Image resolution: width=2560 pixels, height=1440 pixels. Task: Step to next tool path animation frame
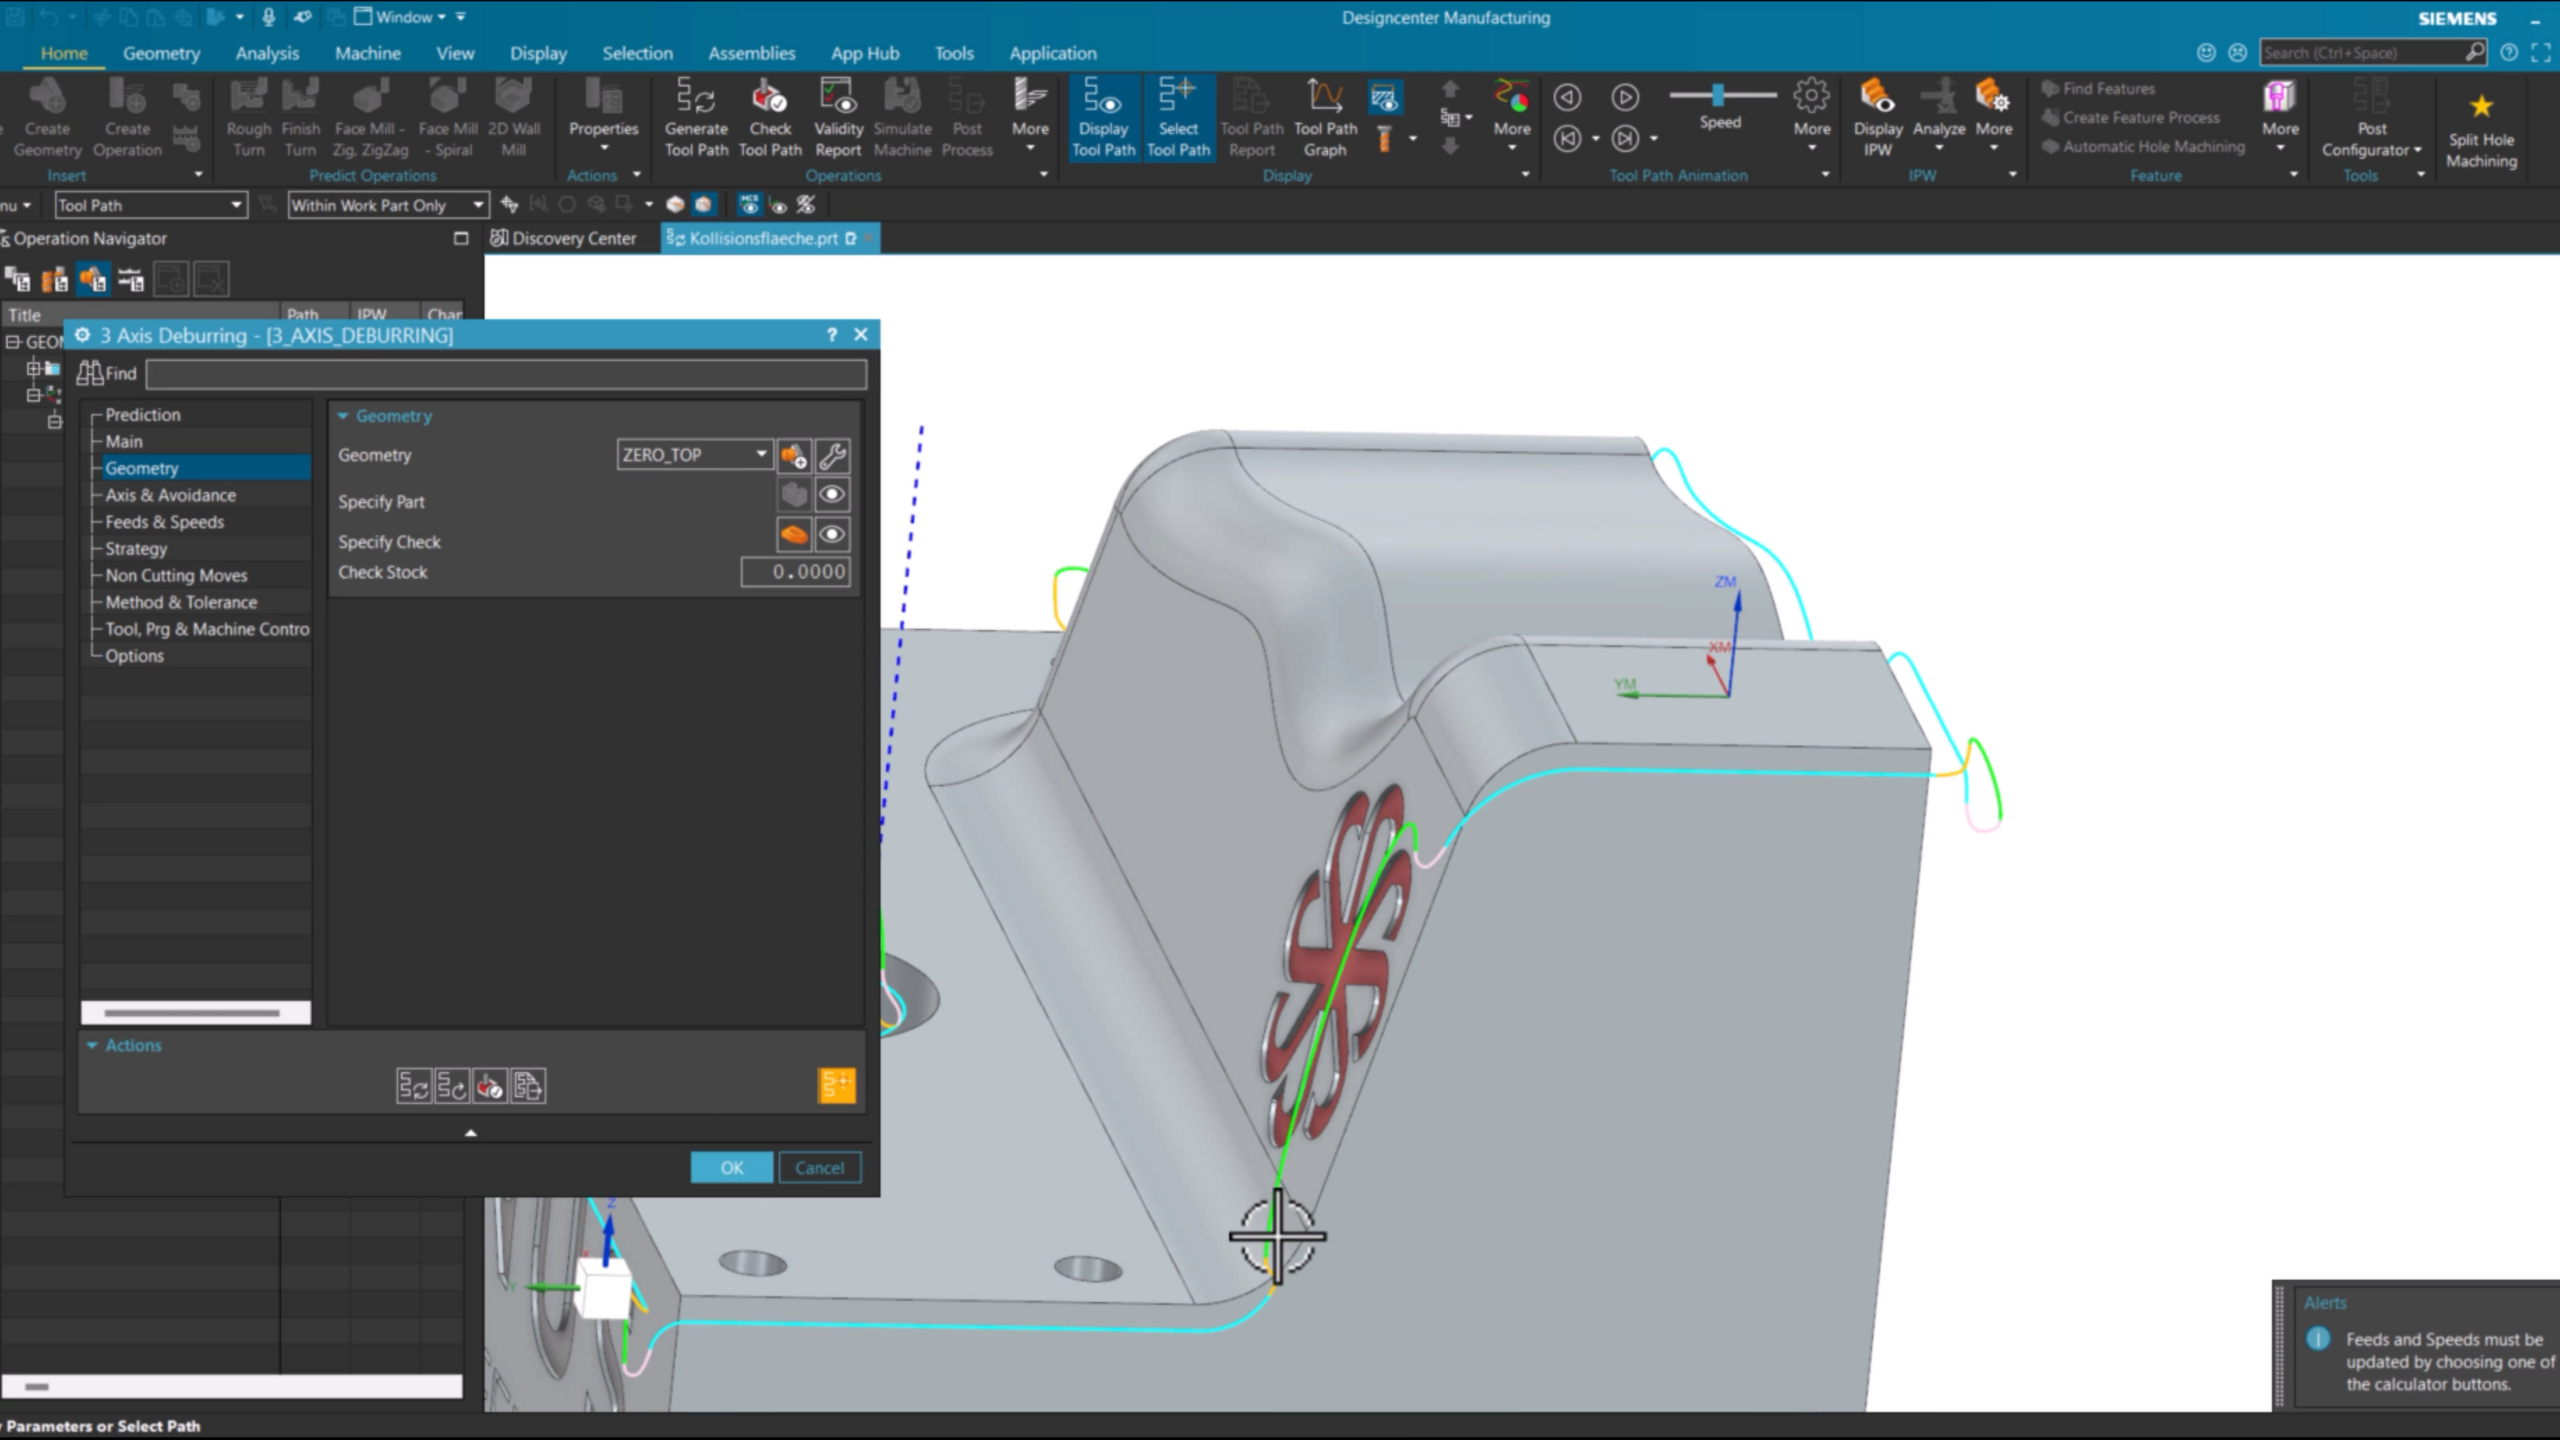coord(1625,139)
